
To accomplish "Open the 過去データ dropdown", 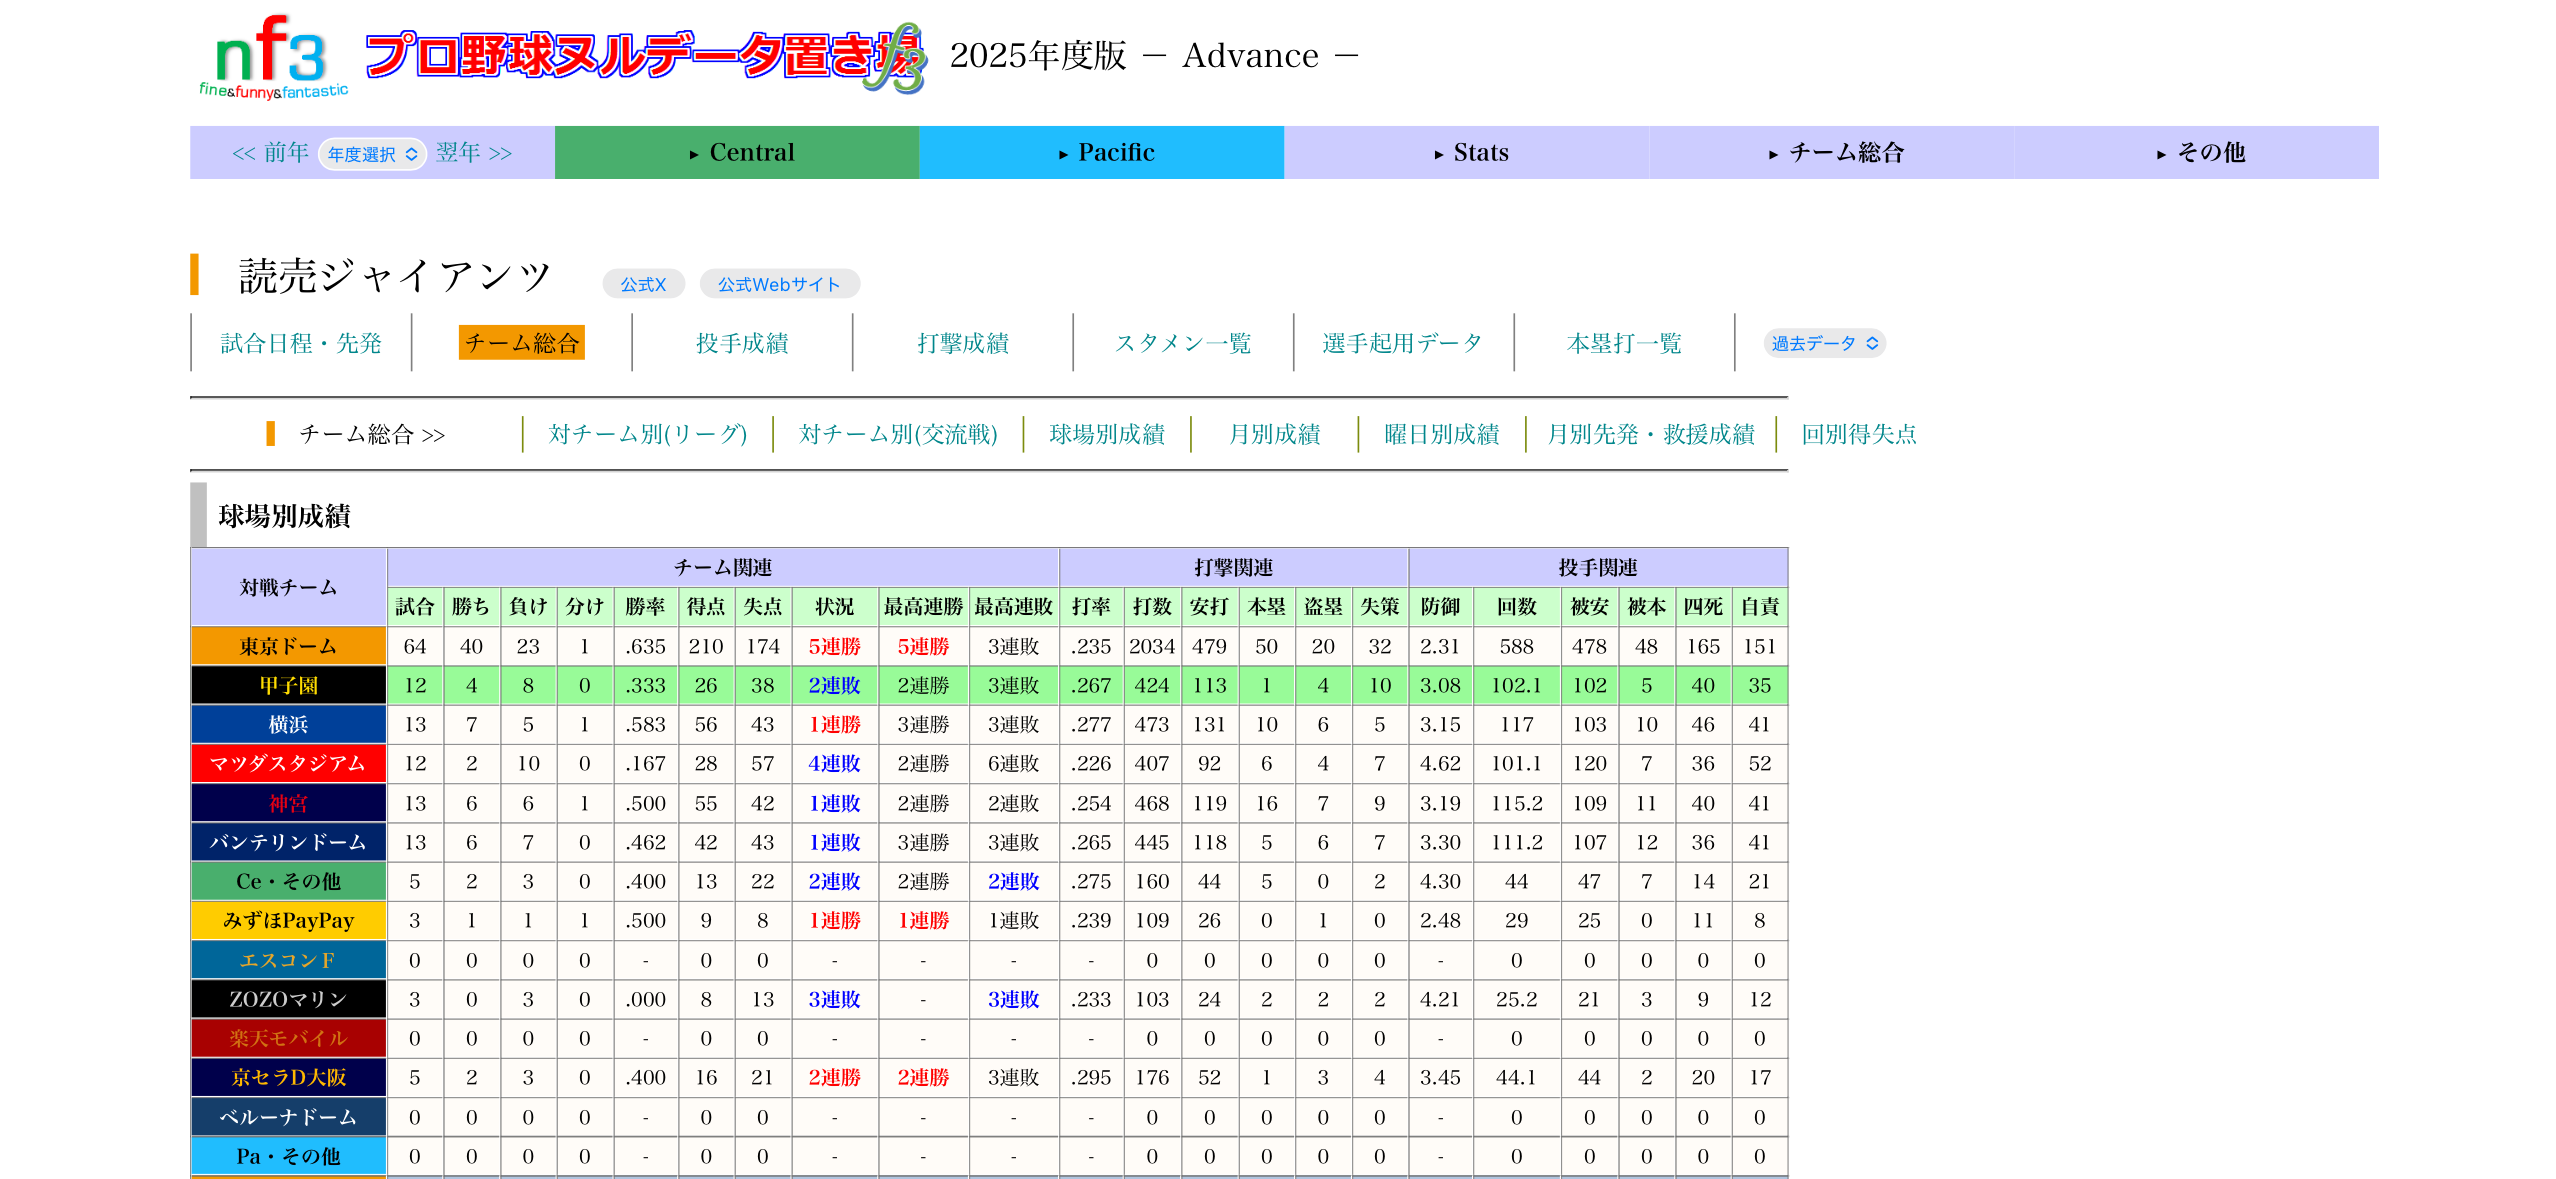I will (1824, 344).
